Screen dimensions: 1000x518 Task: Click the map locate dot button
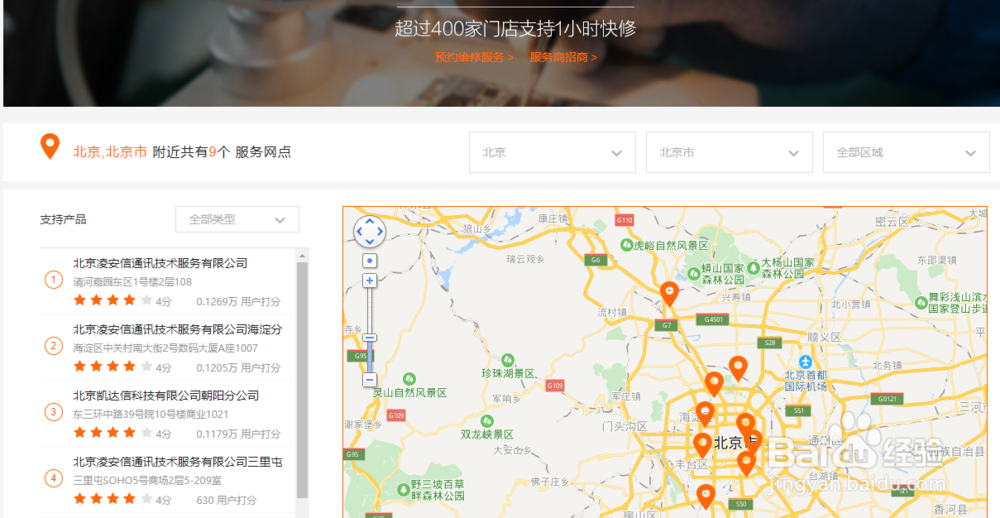click(x=369, y=260)
